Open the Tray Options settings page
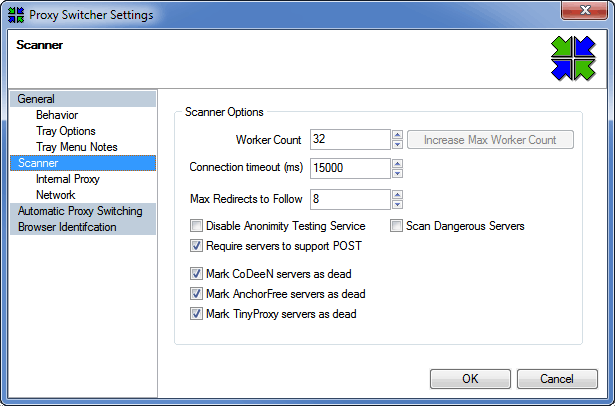The height and width of the screenshot is (406, 615). point(66,131)
